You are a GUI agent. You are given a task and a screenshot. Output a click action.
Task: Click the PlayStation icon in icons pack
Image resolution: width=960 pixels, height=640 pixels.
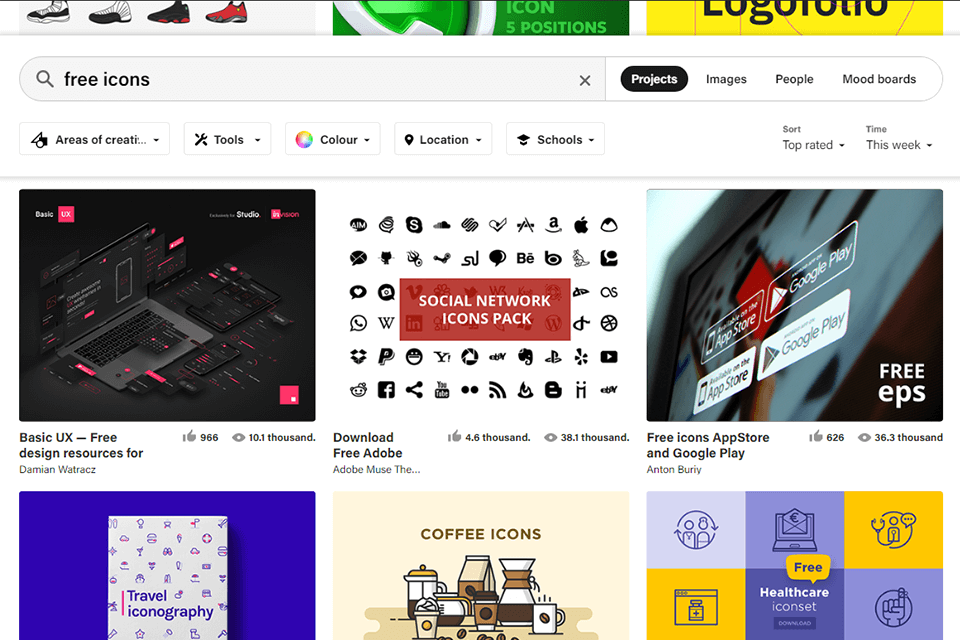point(553,356)
